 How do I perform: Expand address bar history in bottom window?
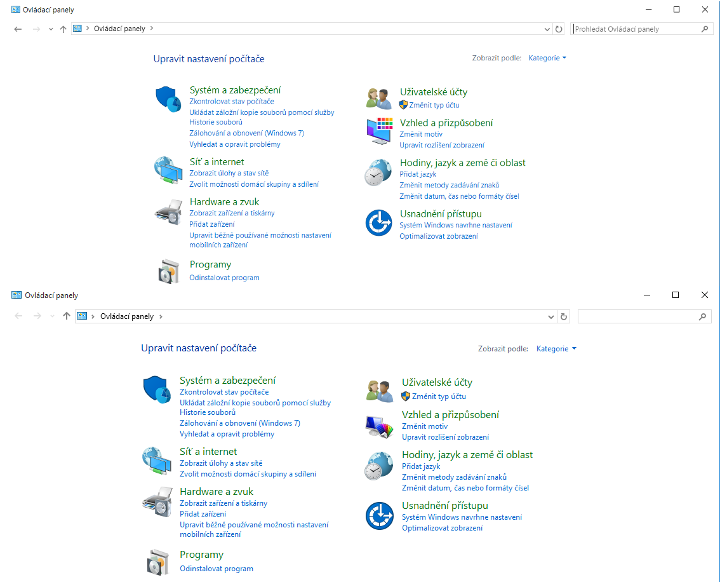point(551,316)
